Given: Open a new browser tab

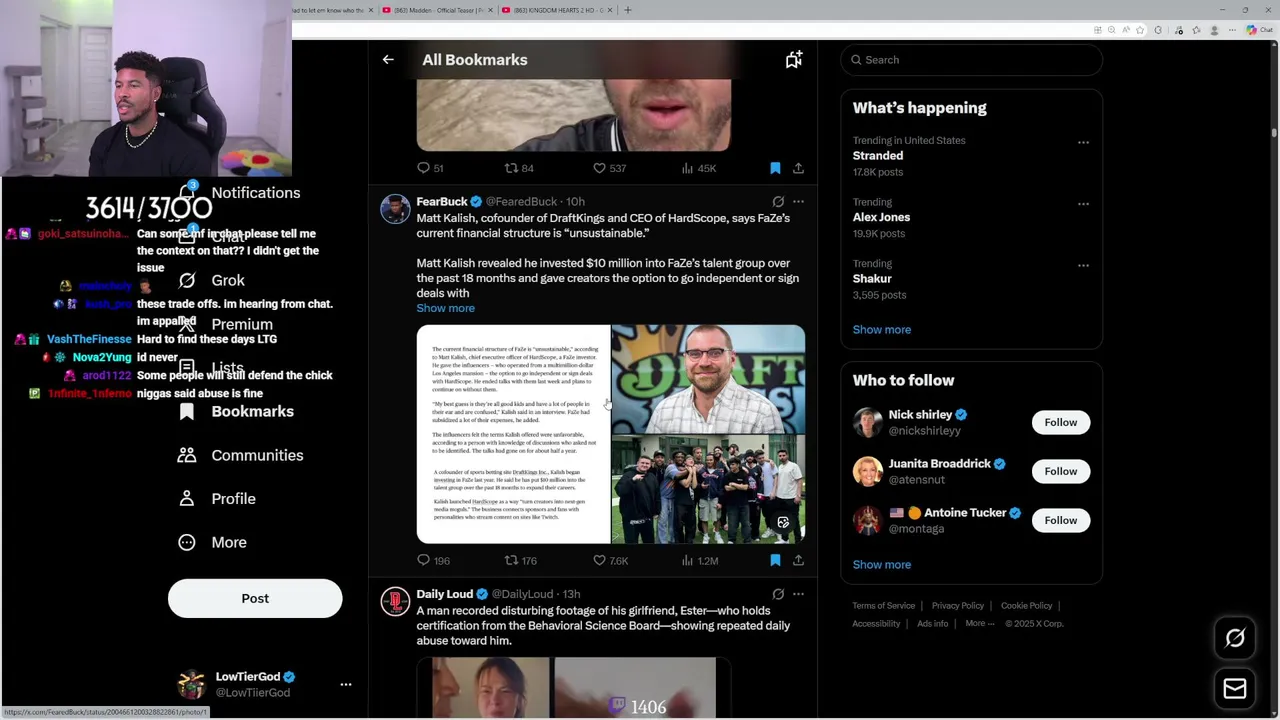Looking at the screenshot, I should (x=627, y=10).
